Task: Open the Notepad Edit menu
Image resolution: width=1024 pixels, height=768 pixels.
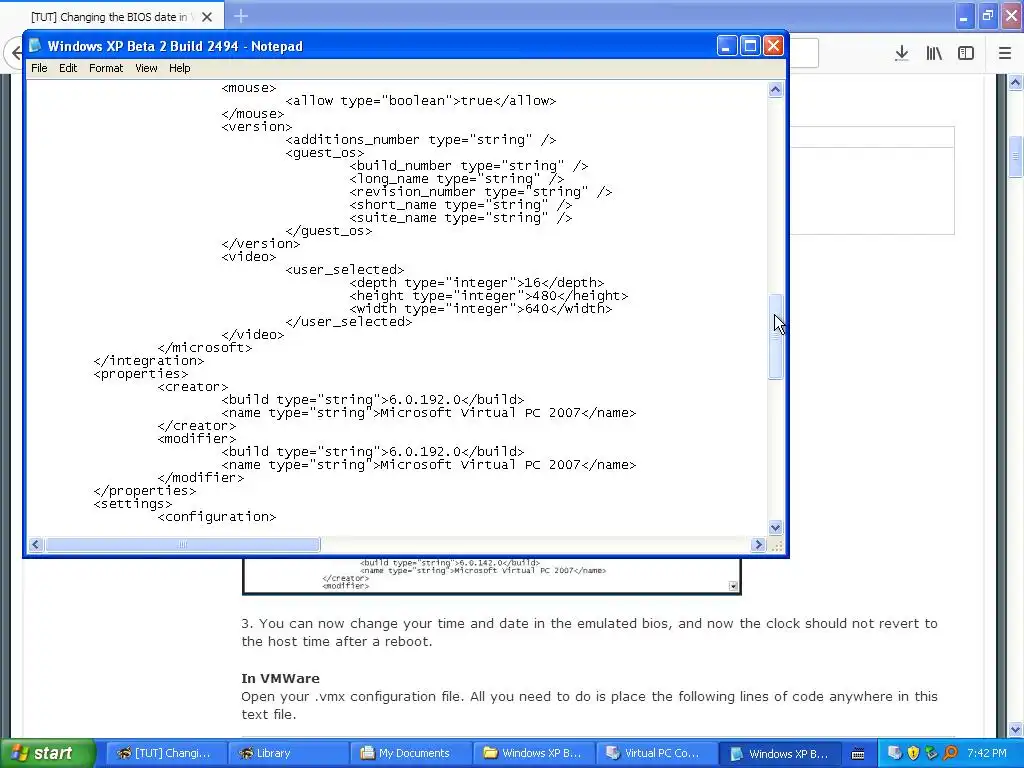Action: coord(68,68)
